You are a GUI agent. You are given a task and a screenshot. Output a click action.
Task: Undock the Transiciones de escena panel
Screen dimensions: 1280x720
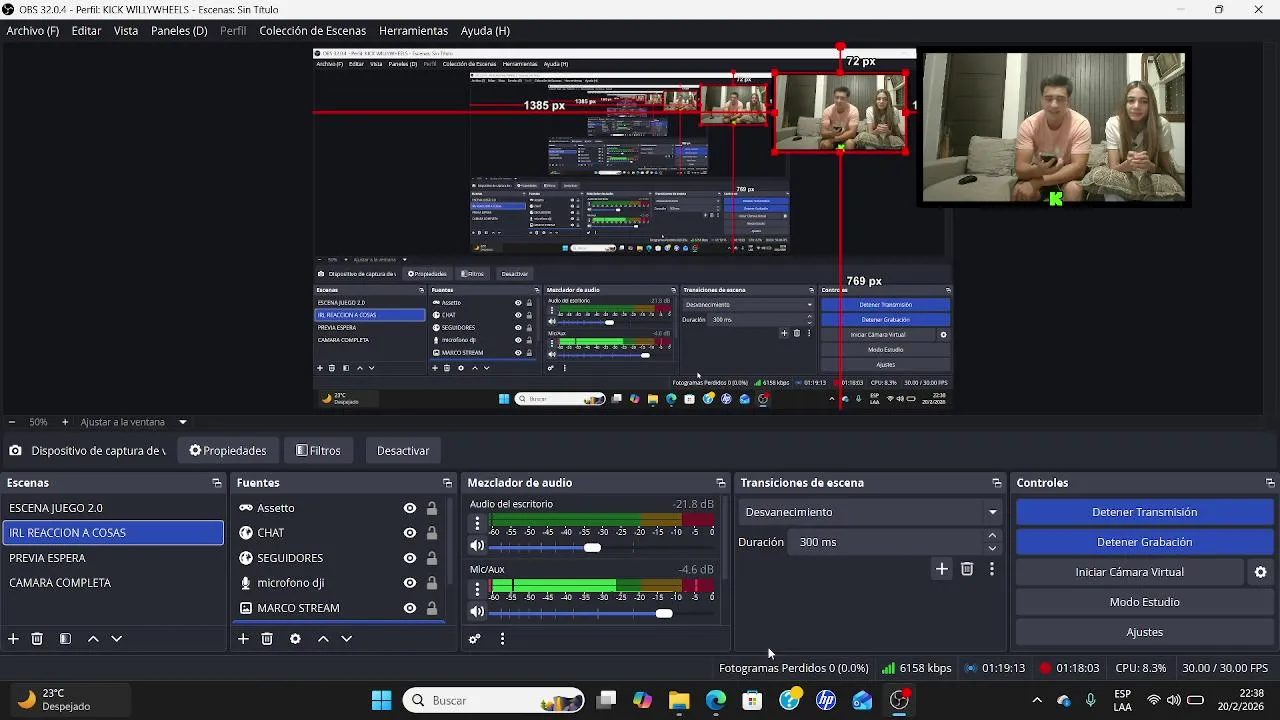[x=996, y=483]
